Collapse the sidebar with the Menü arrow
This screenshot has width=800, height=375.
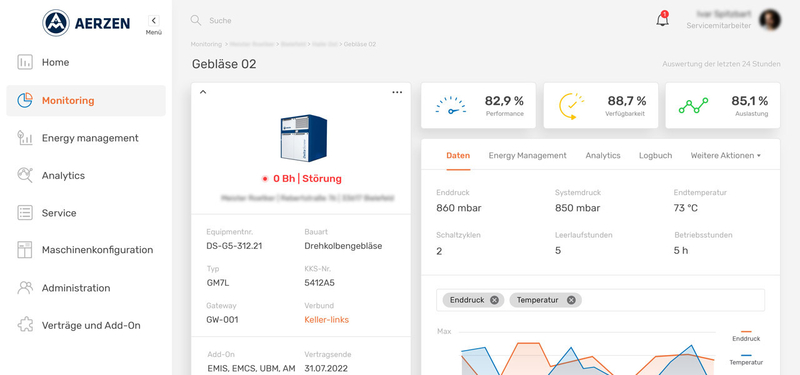154,21
